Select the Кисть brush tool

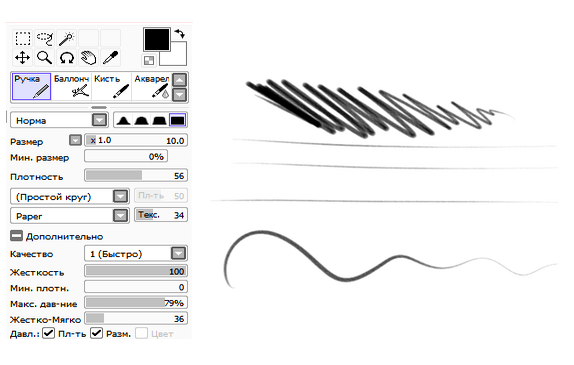111,87
